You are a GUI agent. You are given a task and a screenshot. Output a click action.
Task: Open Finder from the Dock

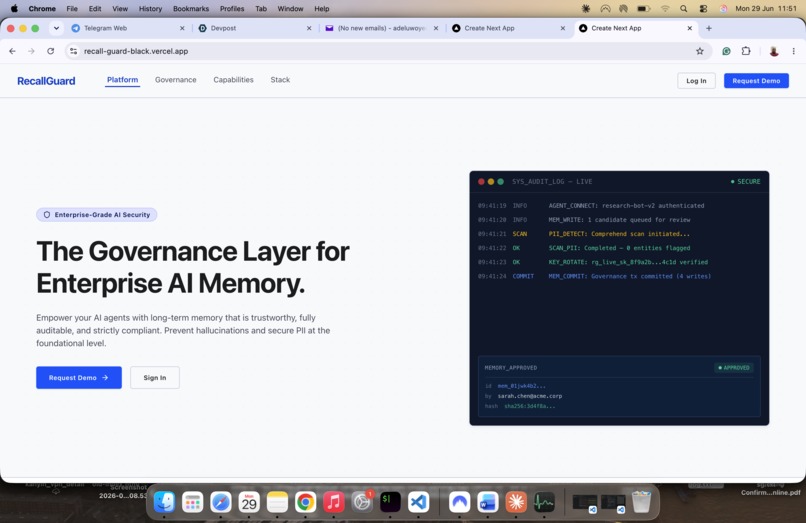pyautogui.click(x=164, y=502)
